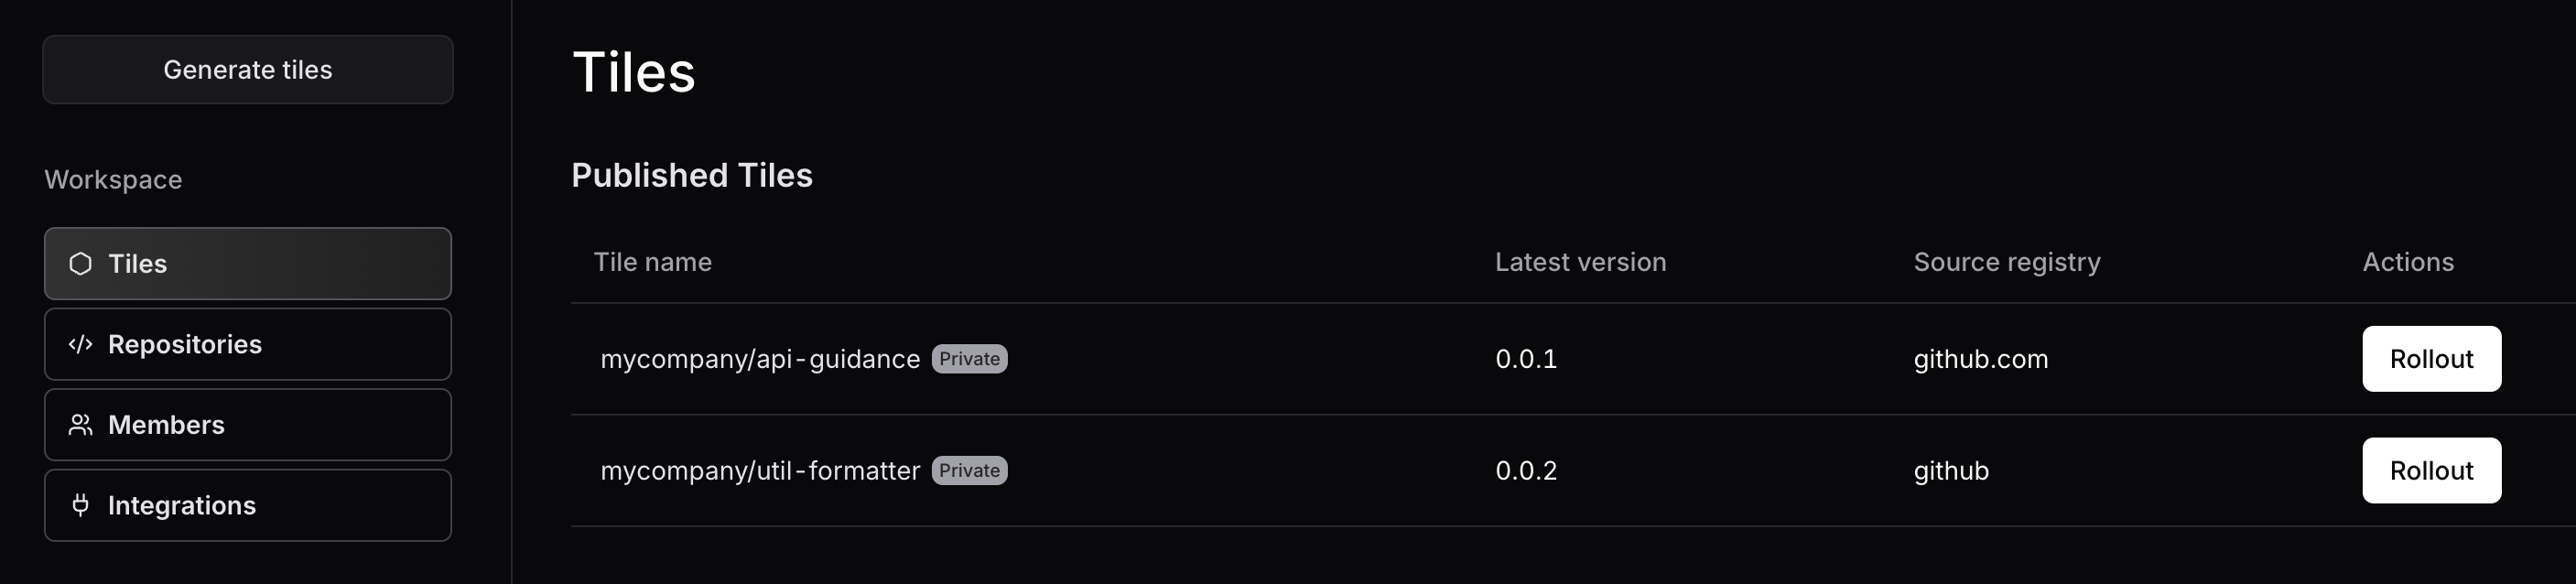The width and height of the screenshot is (2576, 584).
Task: Click the Repositories code brackets icon
Action: [81, 345]
